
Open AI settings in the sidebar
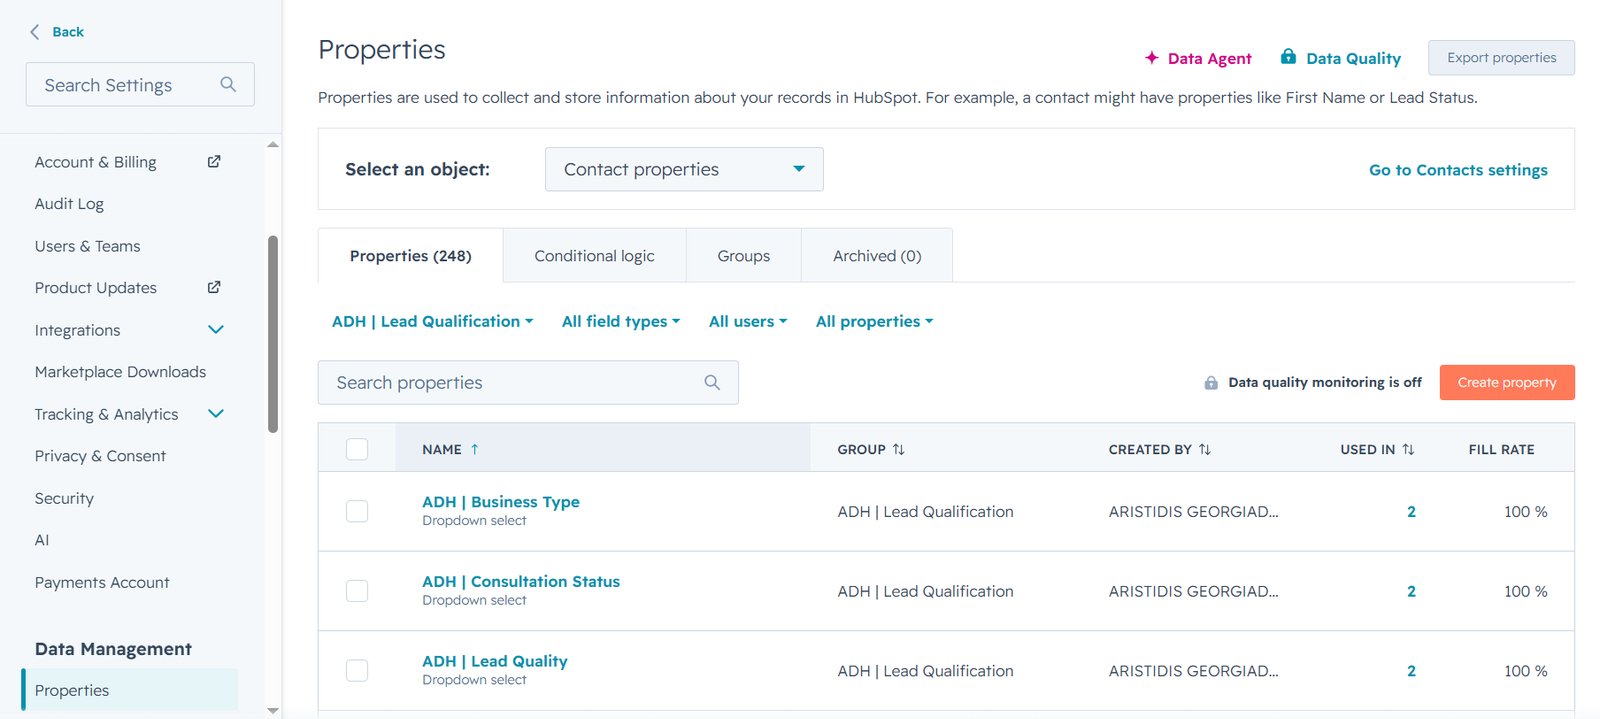tap(42, 540)
